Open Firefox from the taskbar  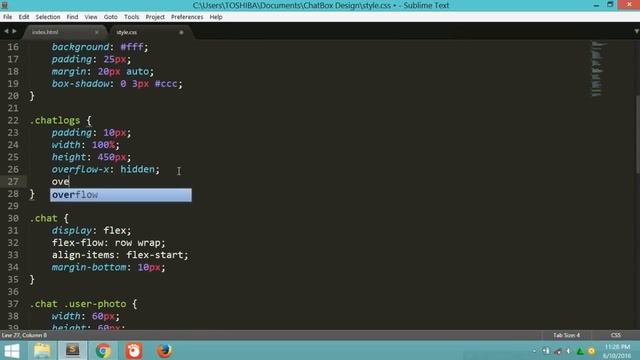[164, 351]
